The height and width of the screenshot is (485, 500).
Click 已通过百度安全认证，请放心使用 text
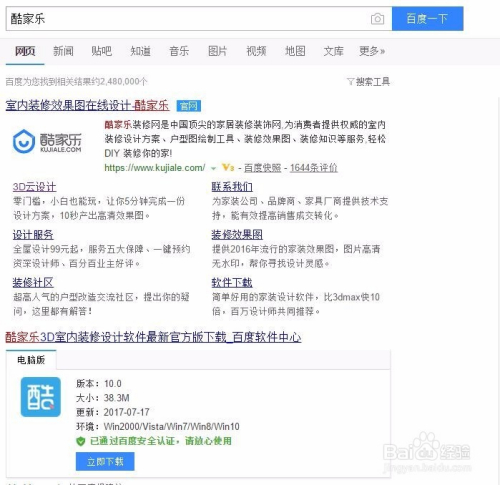pos(161,441)
